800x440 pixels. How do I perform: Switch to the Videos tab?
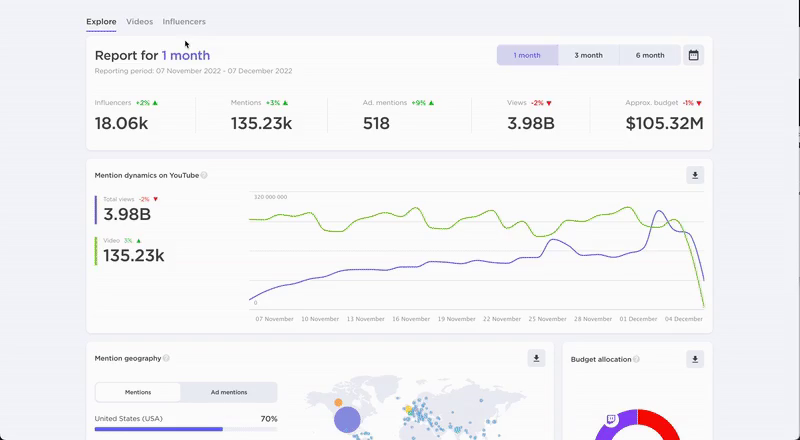tap(139, 21)
